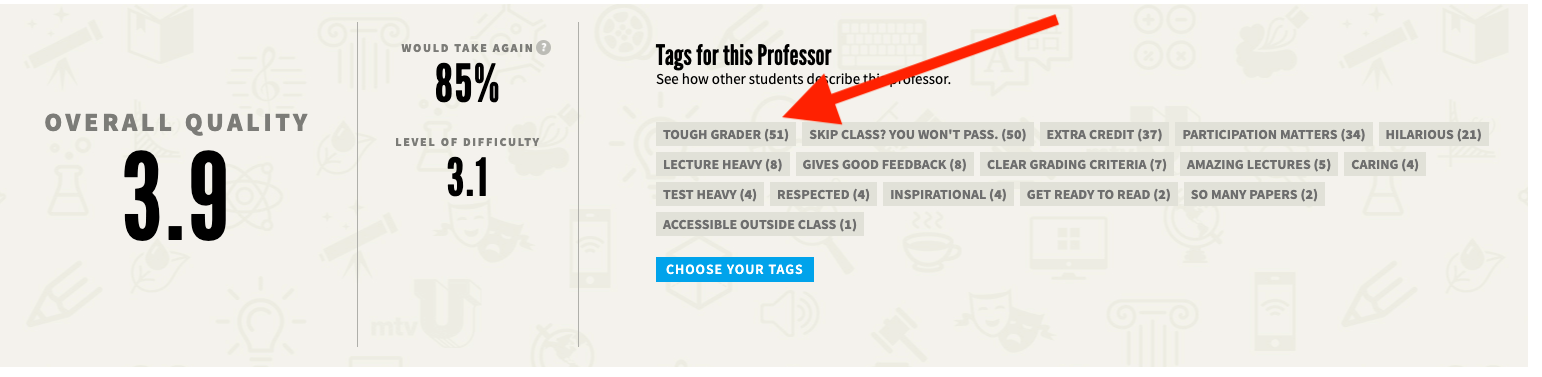Click the Hilarious (21) tag

coord(1433,134)
